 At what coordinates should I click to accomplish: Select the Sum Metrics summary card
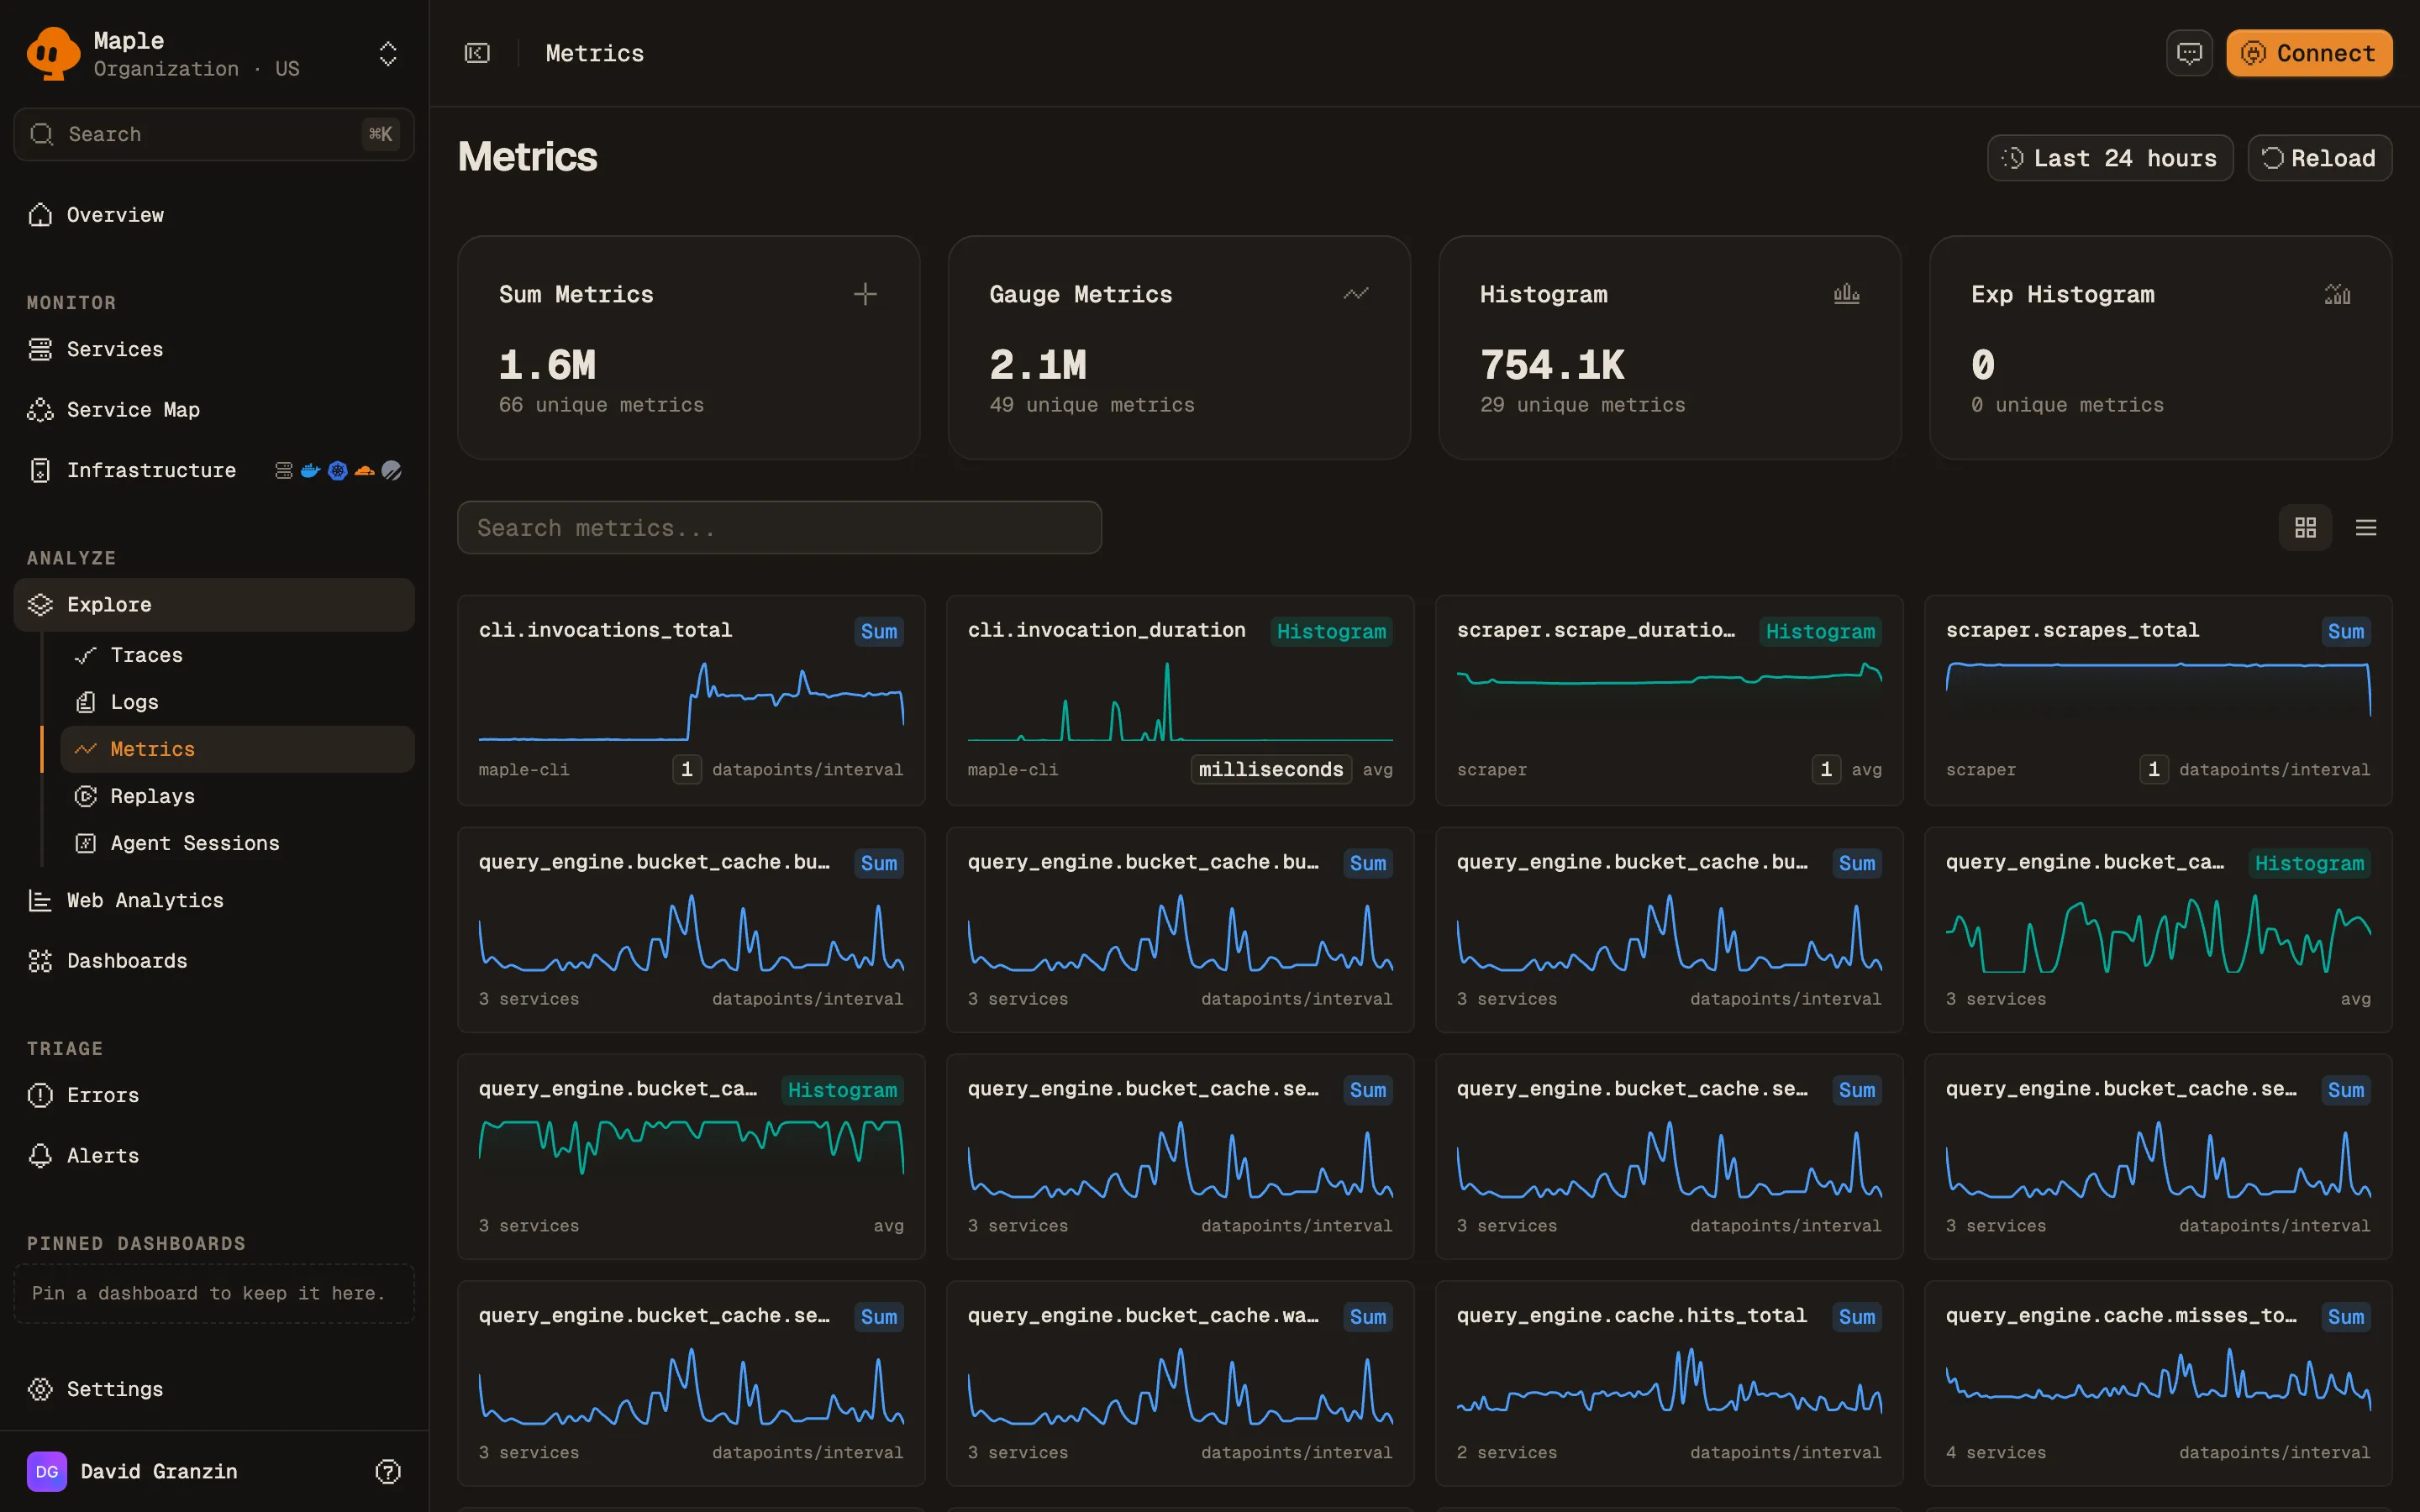coord(689,348)
